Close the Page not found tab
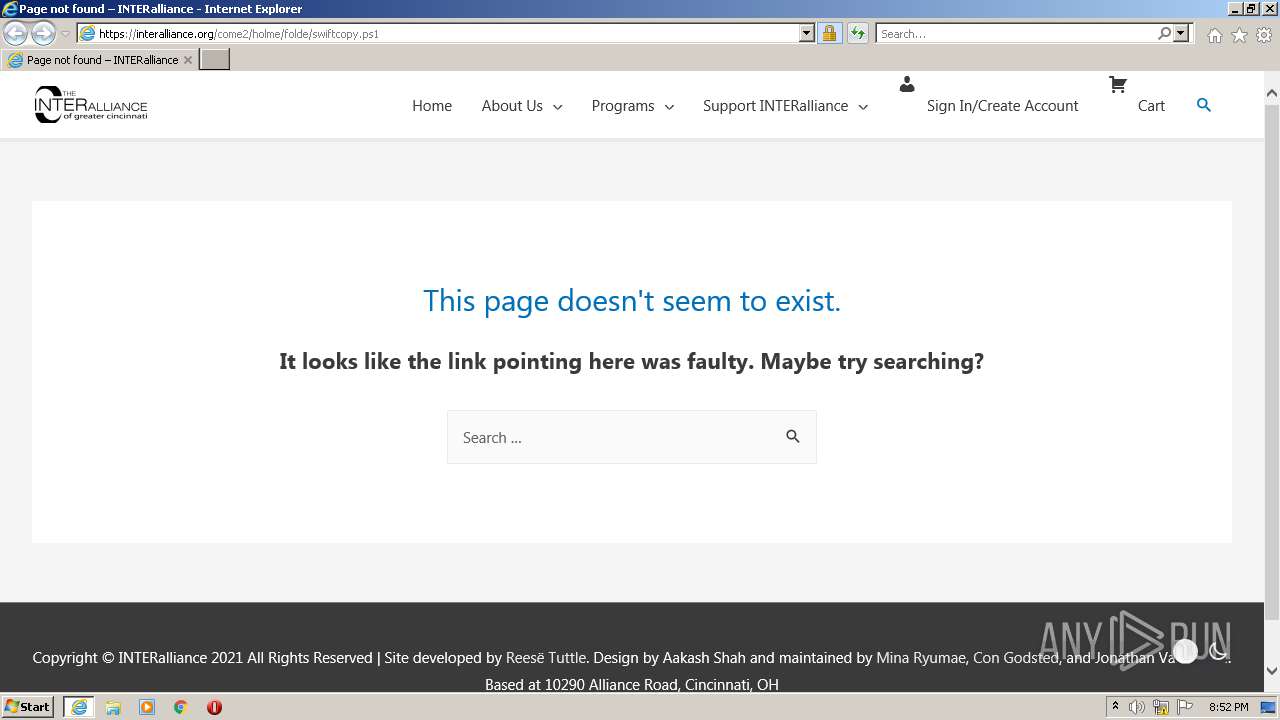1280x720 pixels. tap(187, 60)
